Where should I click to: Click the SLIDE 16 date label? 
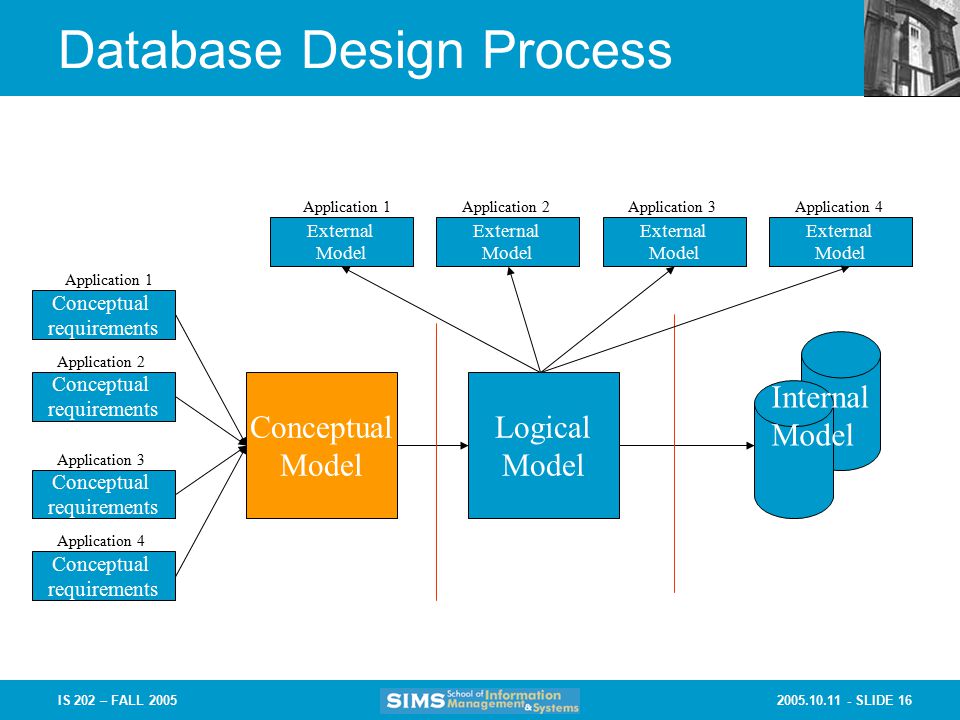pyautogui.click(x=844, y=700)
